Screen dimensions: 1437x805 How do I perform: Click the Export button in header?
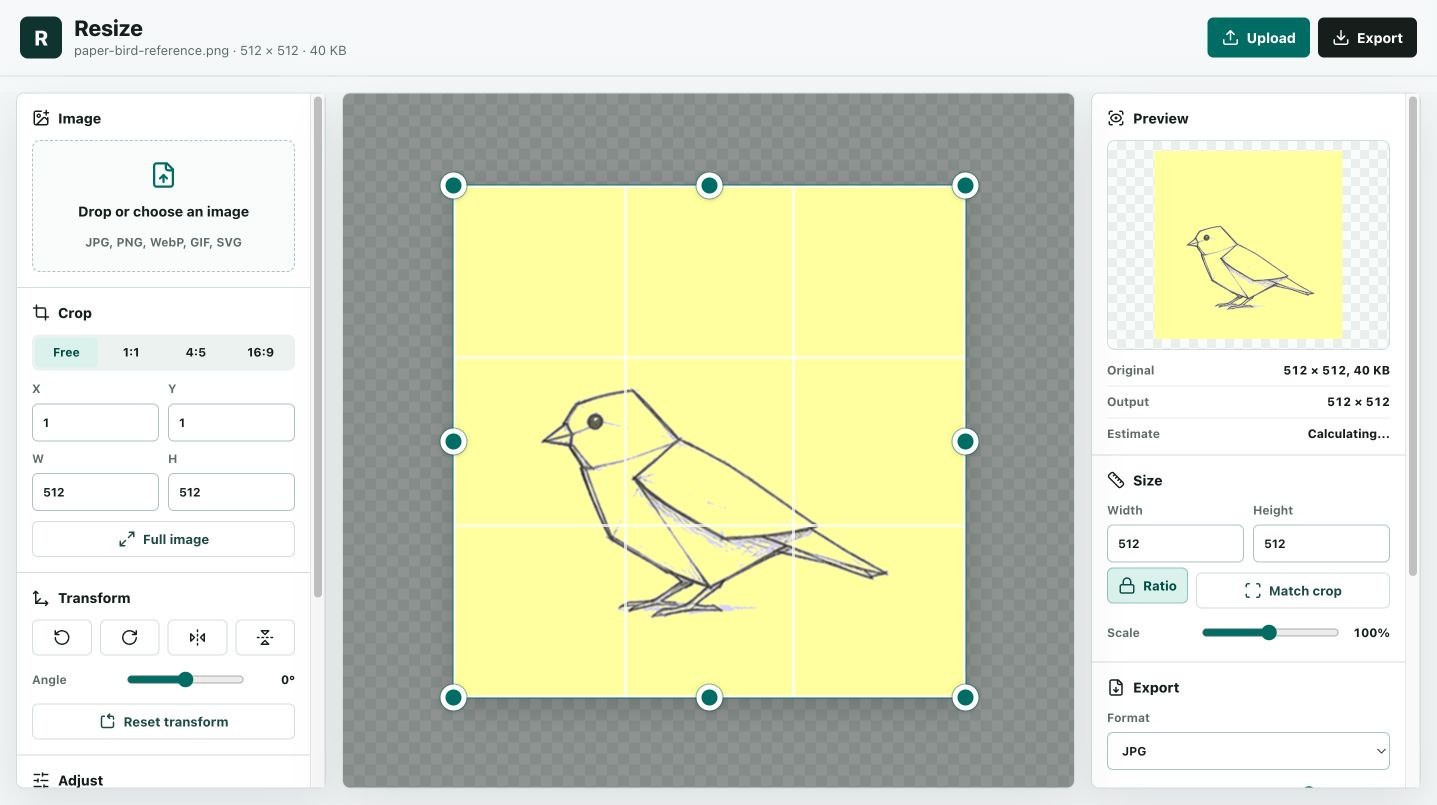point(1367,38)
